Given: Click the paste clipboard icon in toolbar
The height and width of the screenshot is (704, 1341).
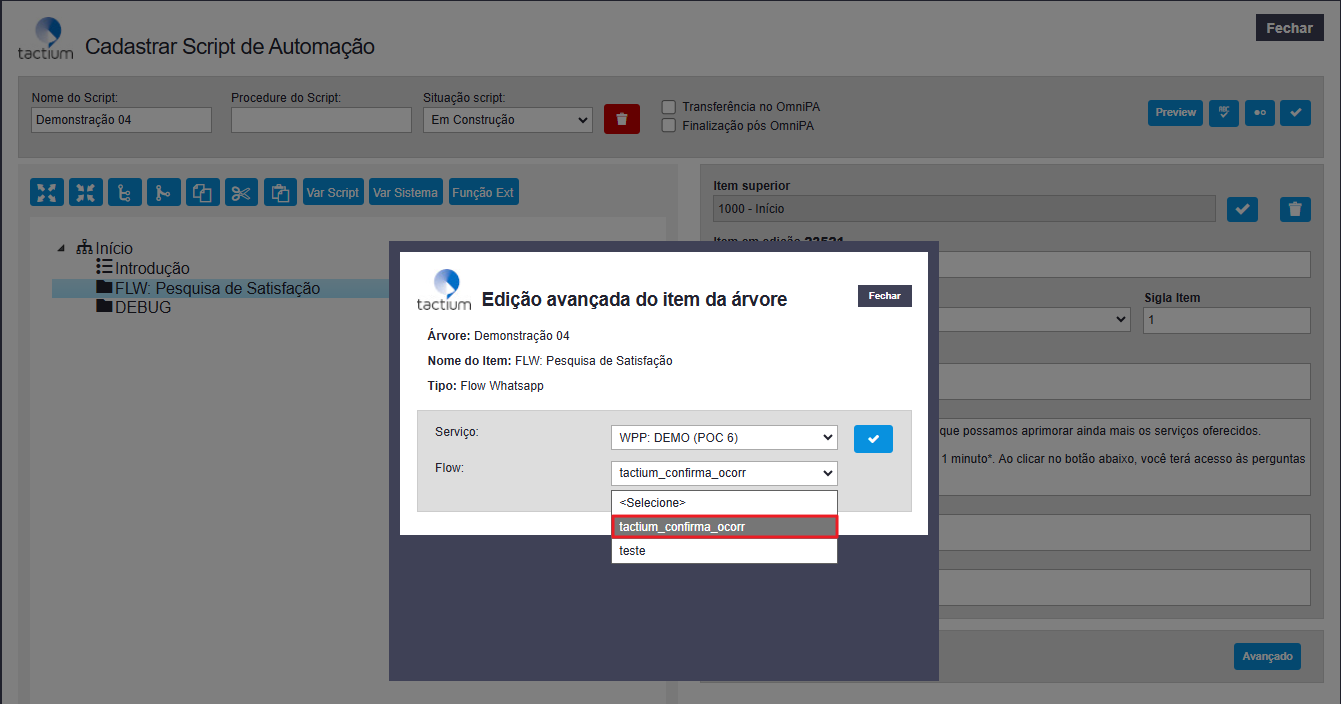Looking at the screenshot, I should (280, 193).
